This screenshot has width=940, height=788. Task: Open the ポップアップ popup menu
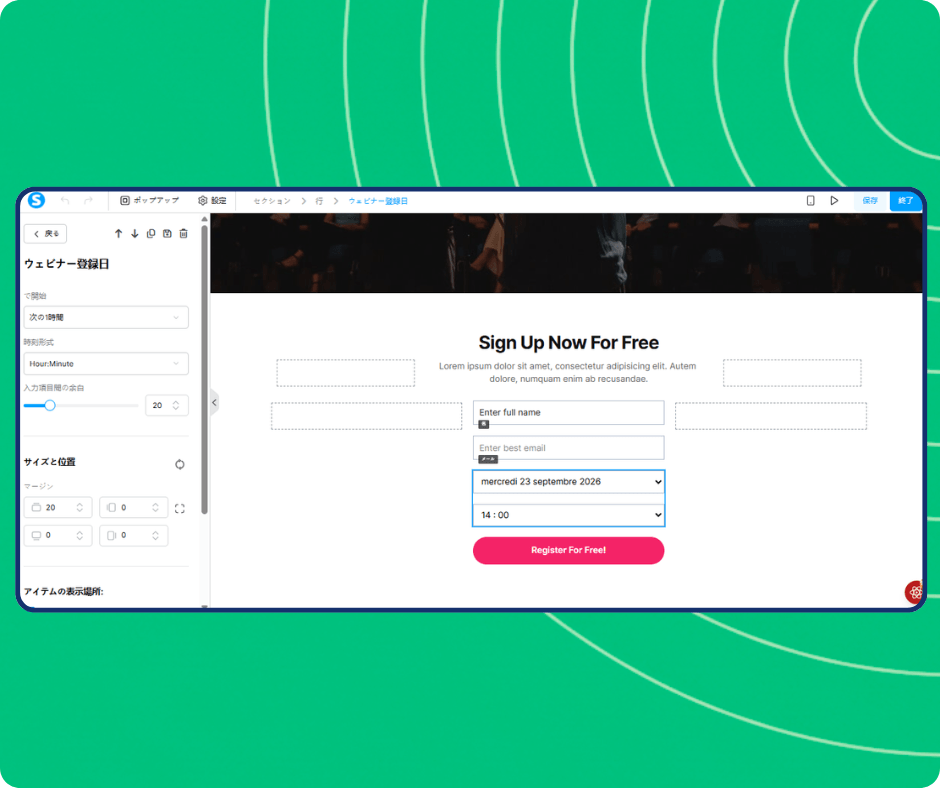point(149,201)
